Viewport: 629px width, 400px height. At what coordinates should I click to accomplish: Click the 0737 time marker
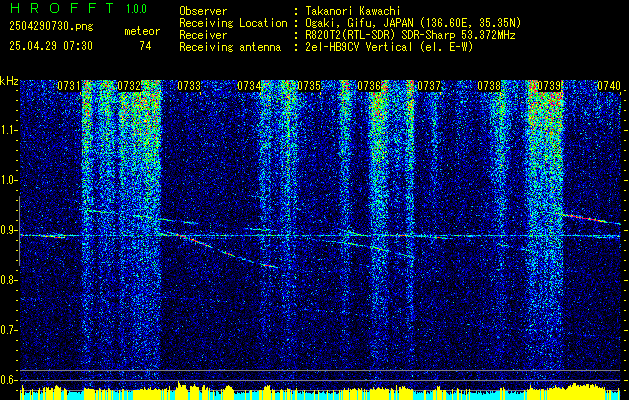[x=429, y=86]
